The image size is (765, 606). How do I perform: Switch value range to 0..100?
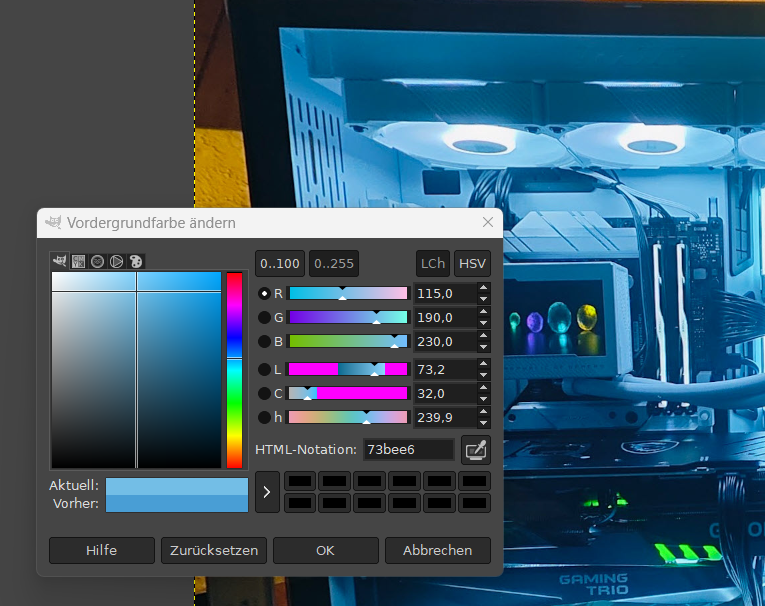(280, 264)
